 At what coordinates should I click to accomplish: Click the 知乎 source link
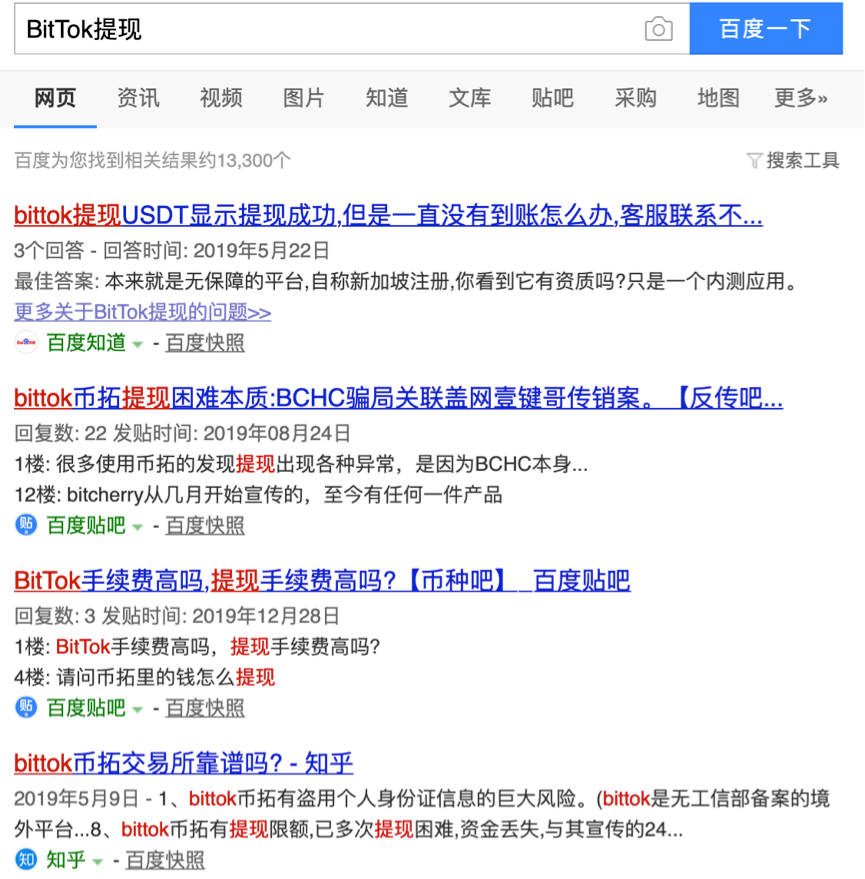click(66, 860)
